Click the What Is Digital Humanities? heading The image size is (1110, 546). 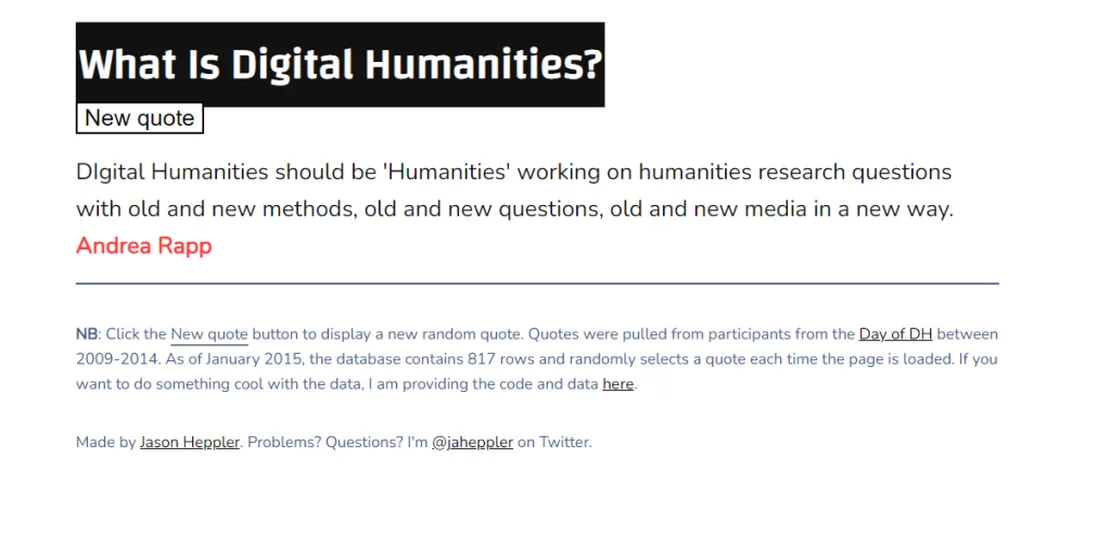[x=340, y=65]
